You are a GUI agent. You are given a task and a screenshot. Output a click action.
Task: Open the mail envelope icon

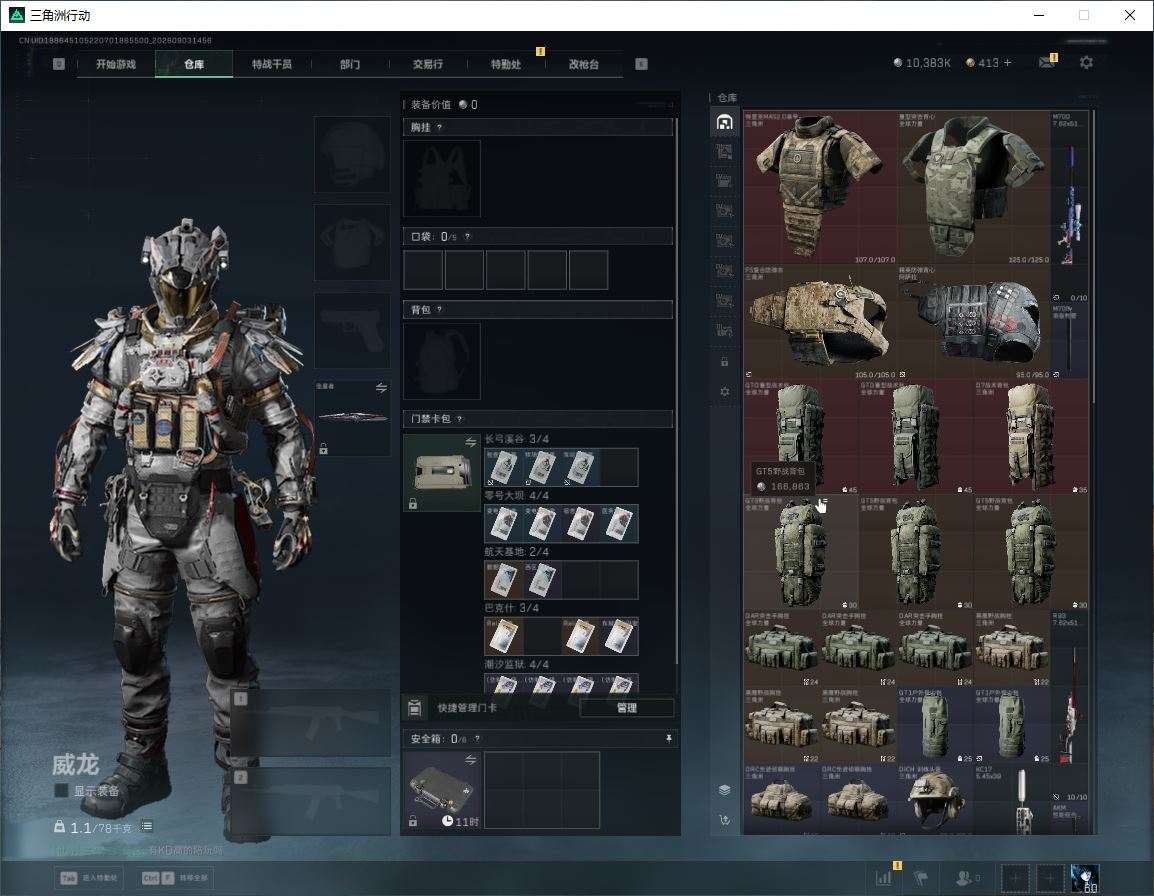[1047, 63]
